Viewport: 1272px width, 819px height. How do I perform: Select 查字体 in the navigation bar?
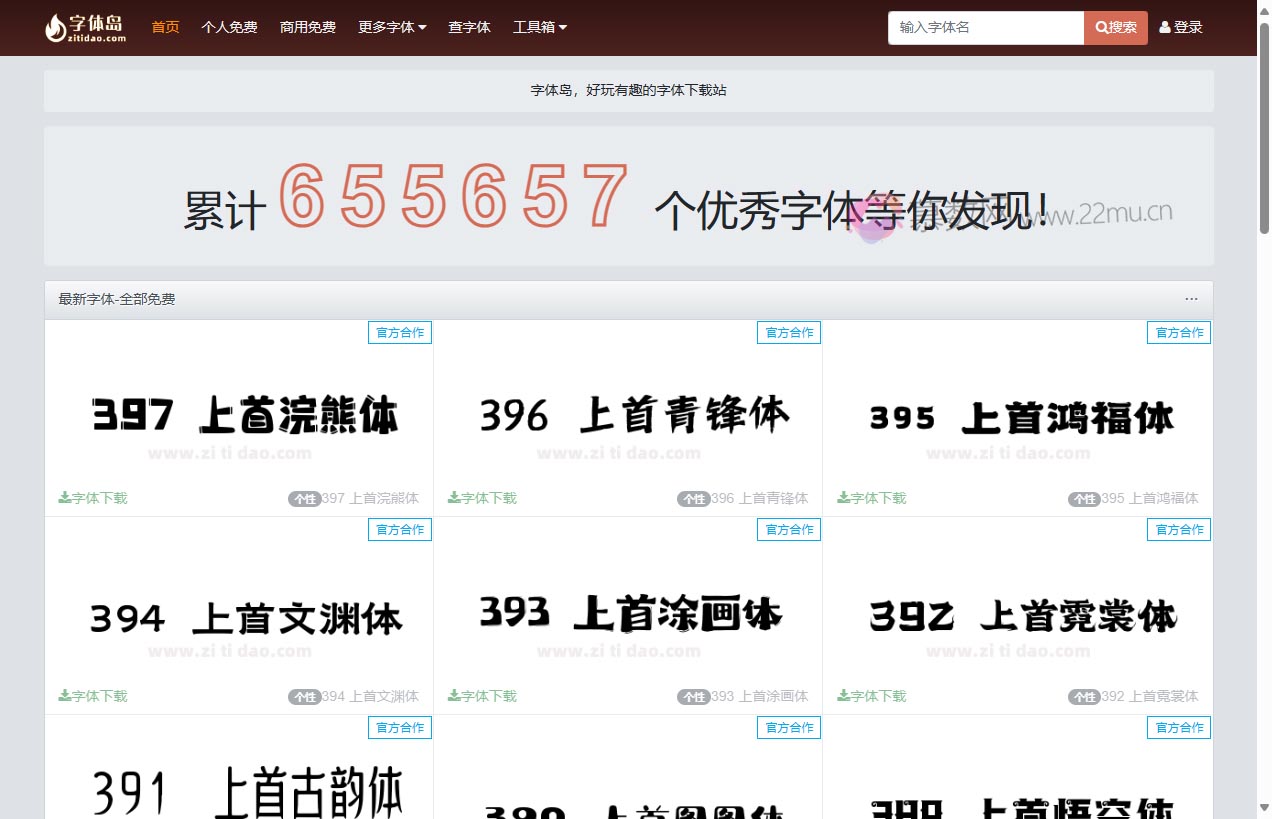[469, 27]
